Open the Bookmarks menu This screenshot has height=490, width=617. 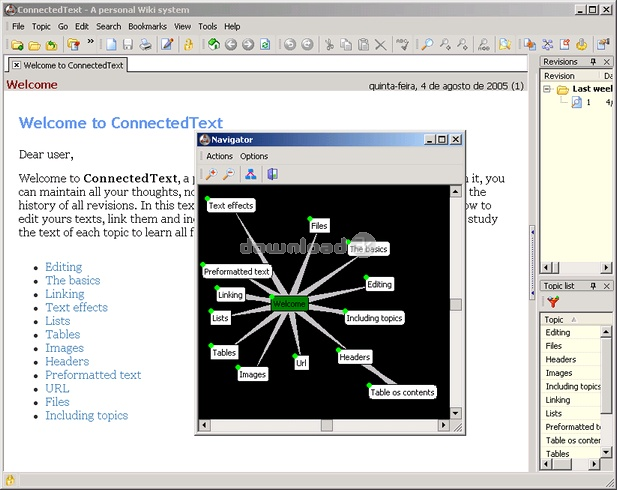(148, 26)
